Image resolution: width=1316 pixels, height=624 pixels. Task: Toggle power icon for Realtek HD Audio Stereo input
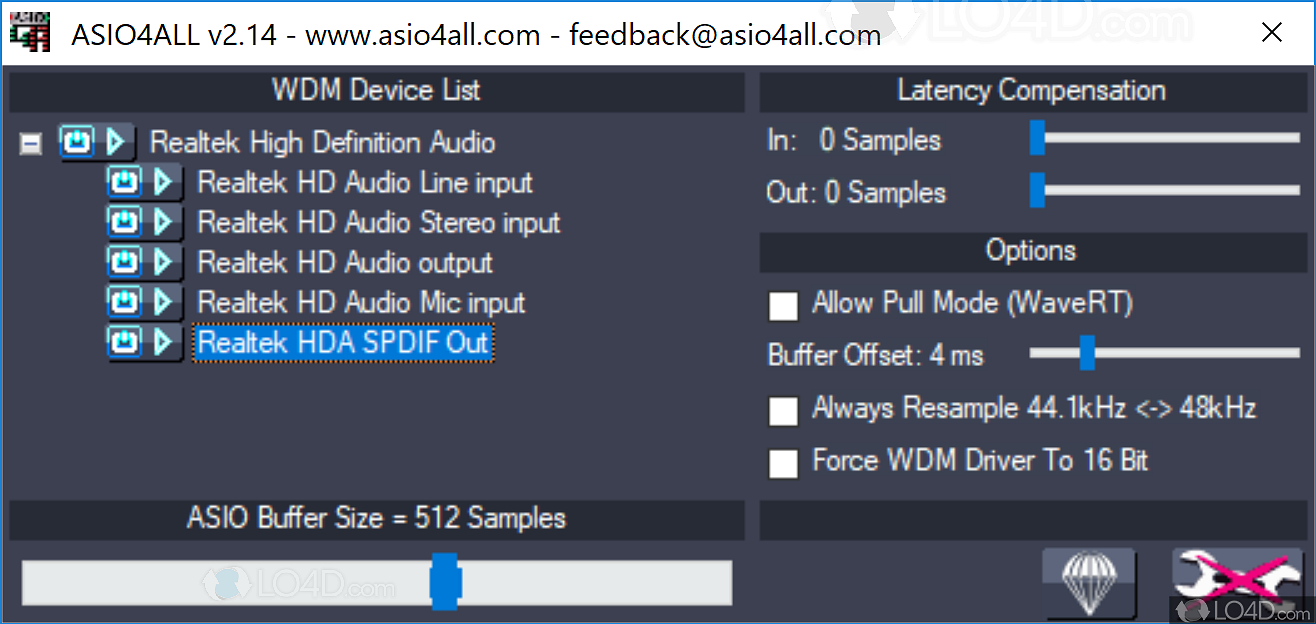[124, 222]
